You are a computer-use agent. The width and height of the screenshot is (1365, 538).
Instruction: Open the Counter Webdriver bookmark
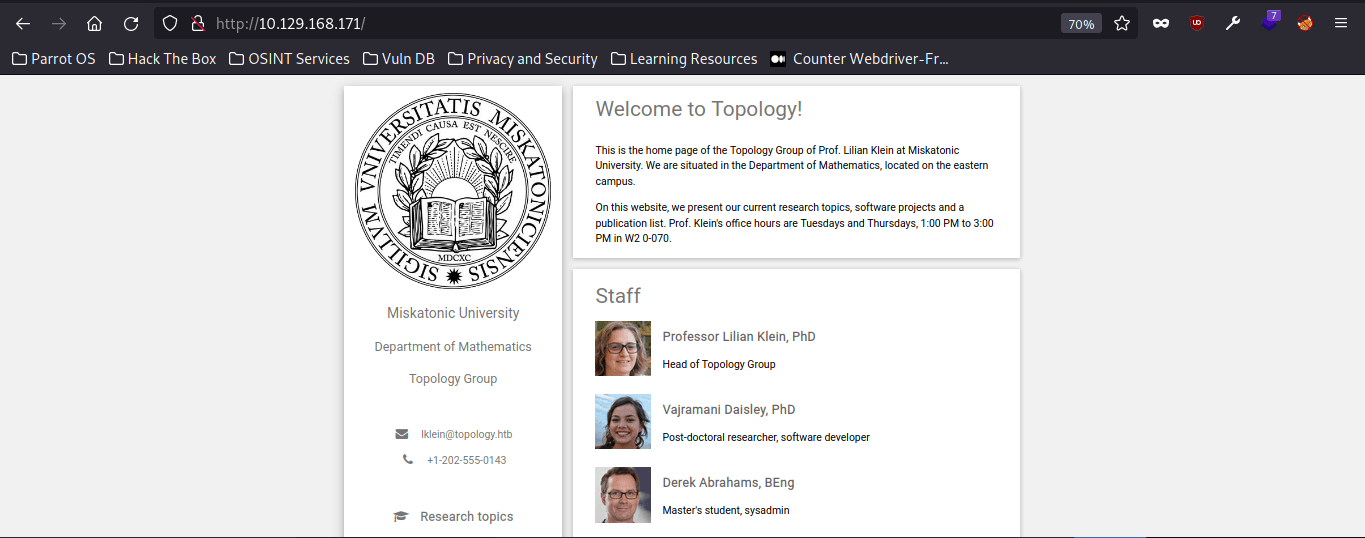(859, 59)
